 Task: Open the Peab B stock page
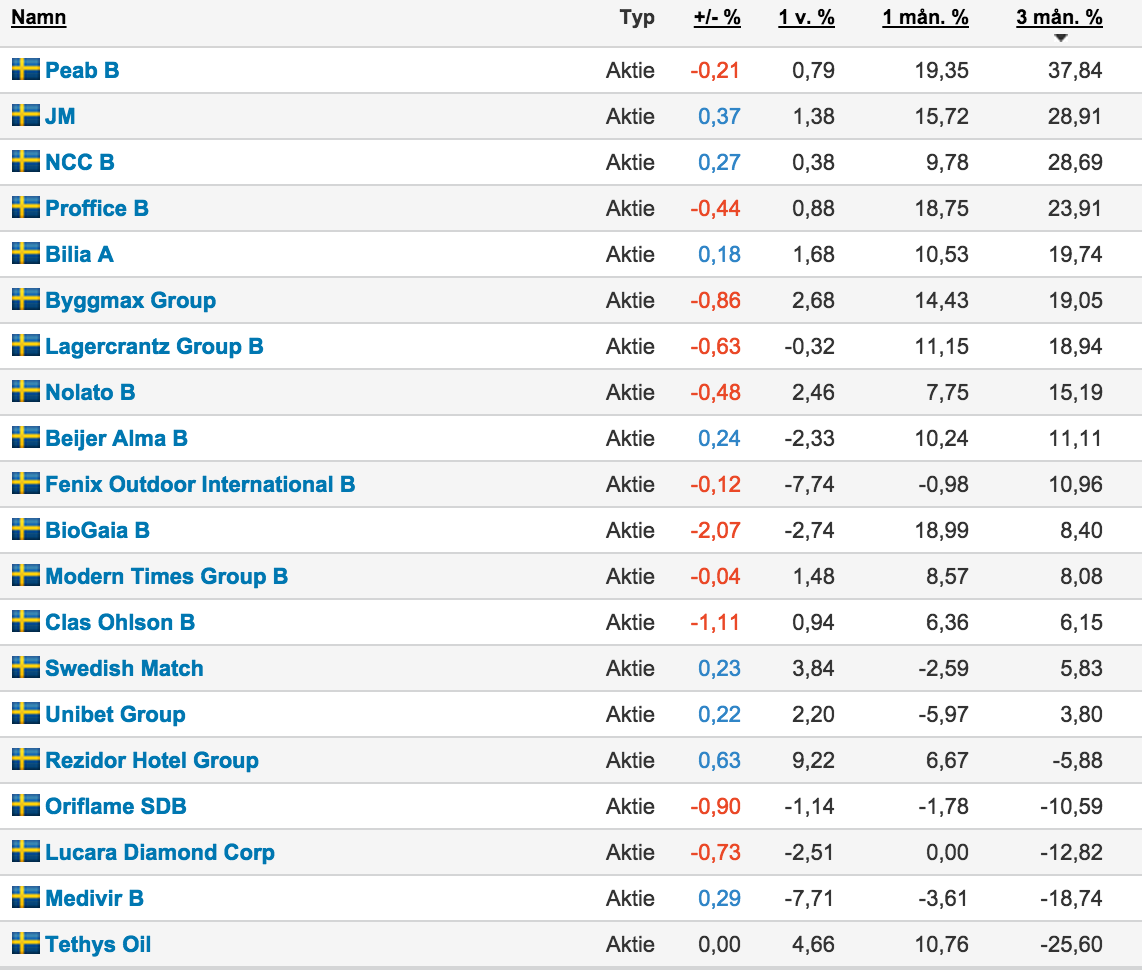tap(82, 70)
